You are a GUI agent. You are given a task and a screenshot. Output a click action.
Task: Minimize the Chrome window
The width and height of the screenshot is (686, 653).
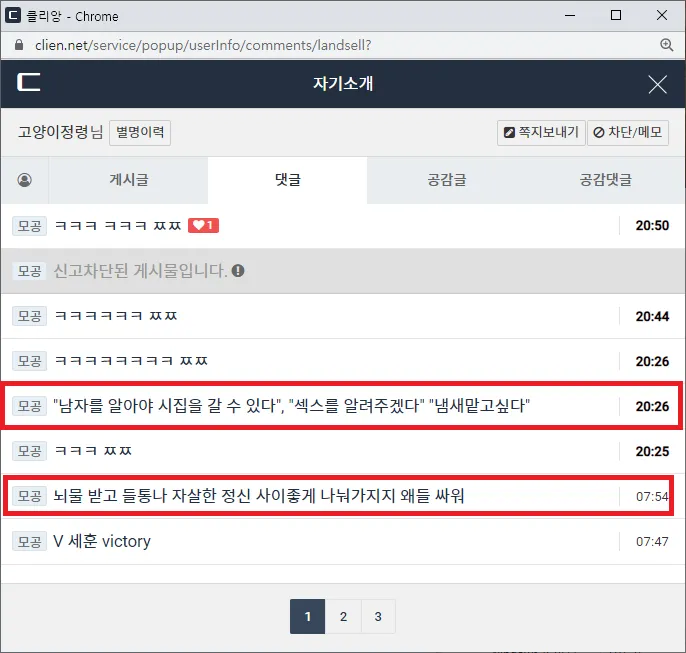pos(570,15)
